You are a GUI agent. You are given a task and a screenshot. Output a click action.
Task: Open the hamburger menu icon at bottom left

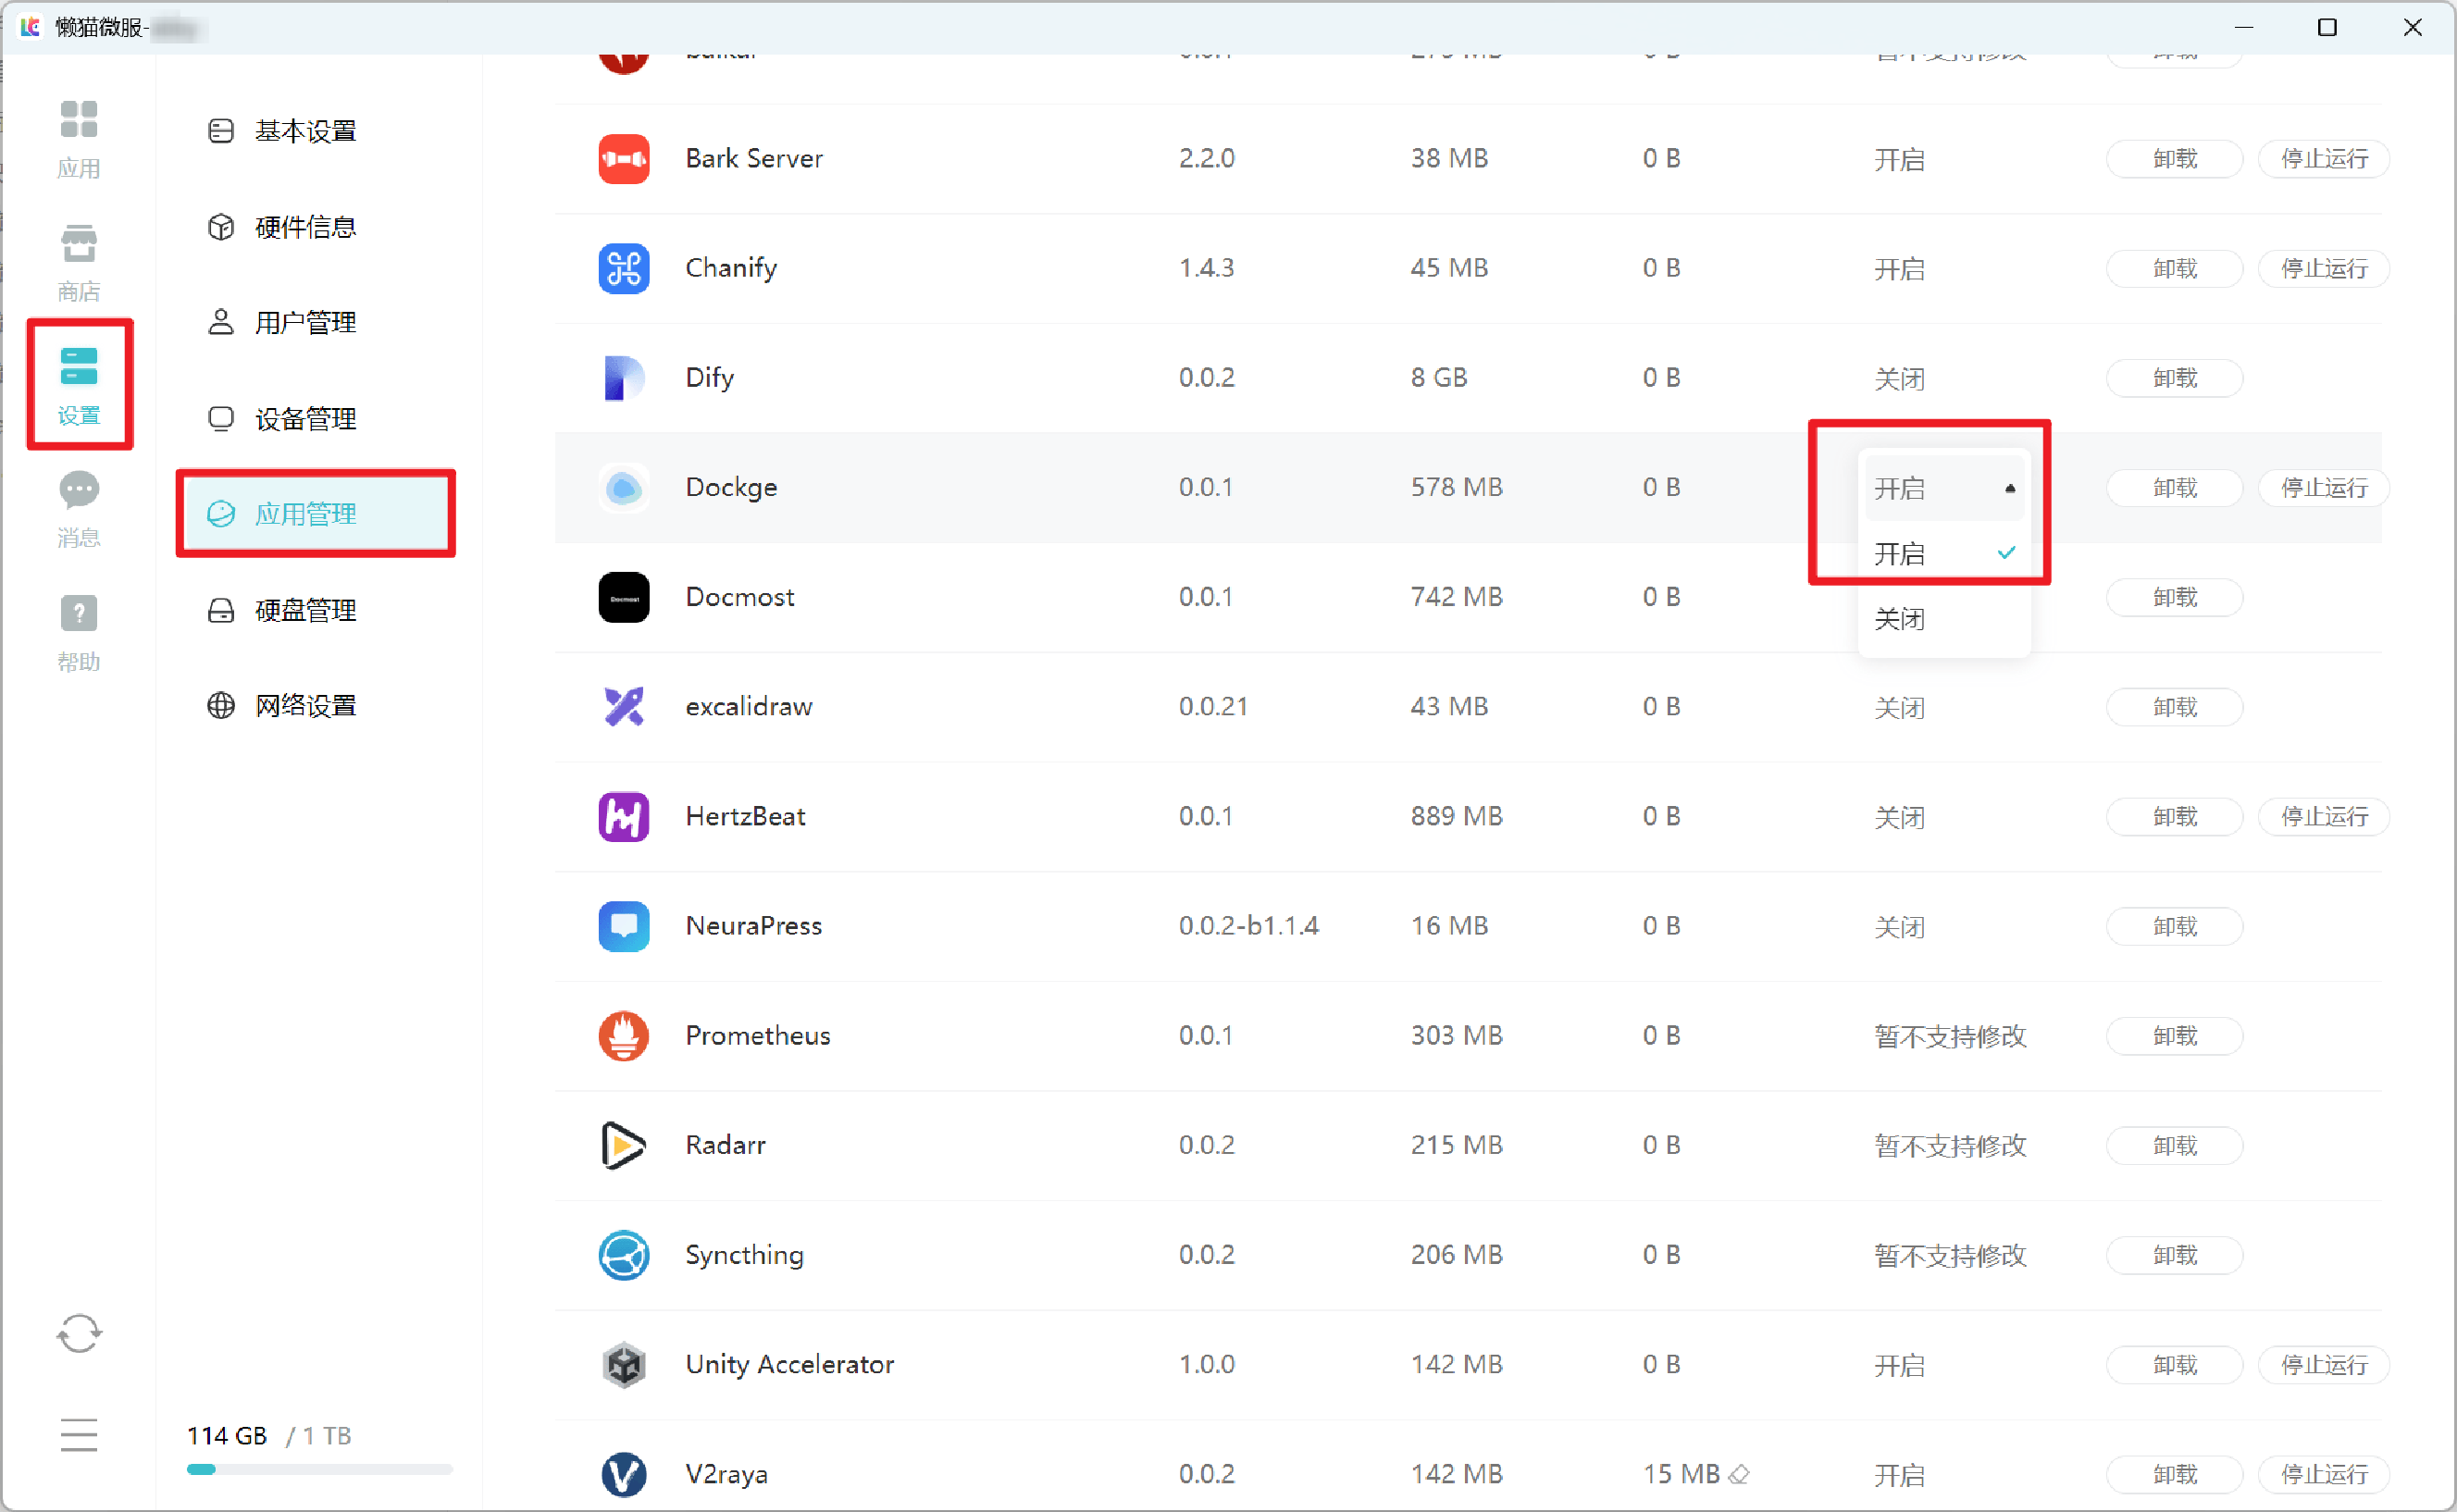[x=78, y=1435]
